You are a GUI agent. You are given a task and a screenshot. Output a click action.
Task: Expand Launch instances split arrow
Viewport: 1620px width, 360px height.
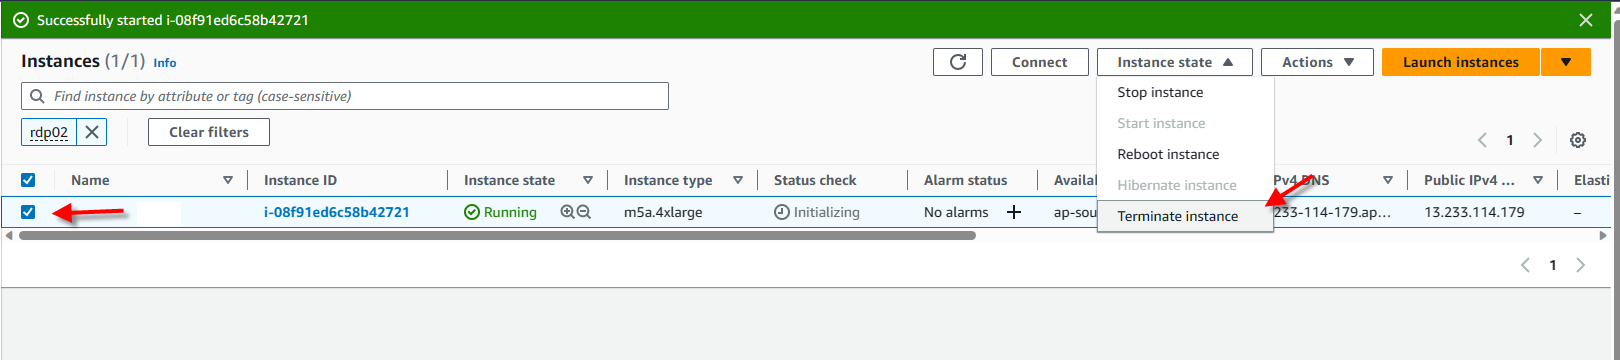[1566, 62]
